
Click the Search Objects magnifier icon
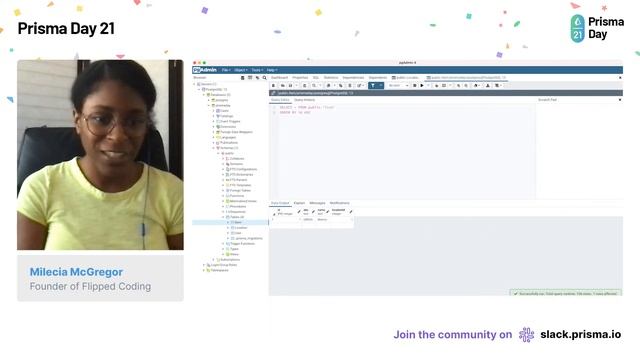(x=264, y=78)
